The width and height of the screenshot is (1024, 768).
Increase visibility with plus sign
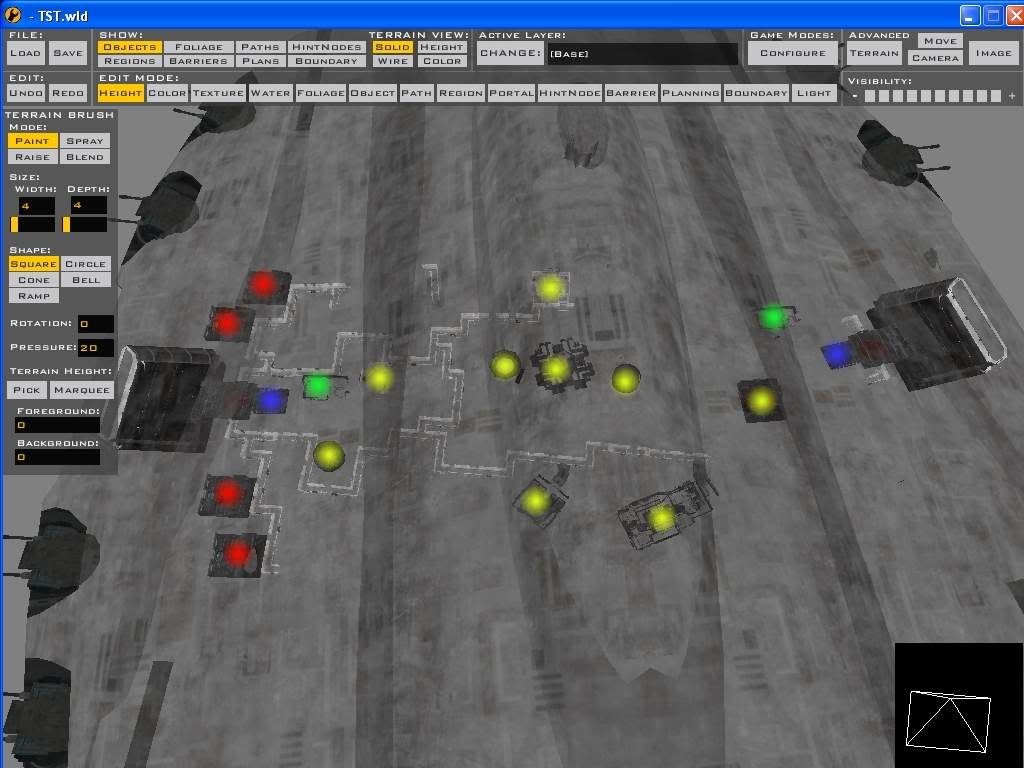click(1012, 96)
